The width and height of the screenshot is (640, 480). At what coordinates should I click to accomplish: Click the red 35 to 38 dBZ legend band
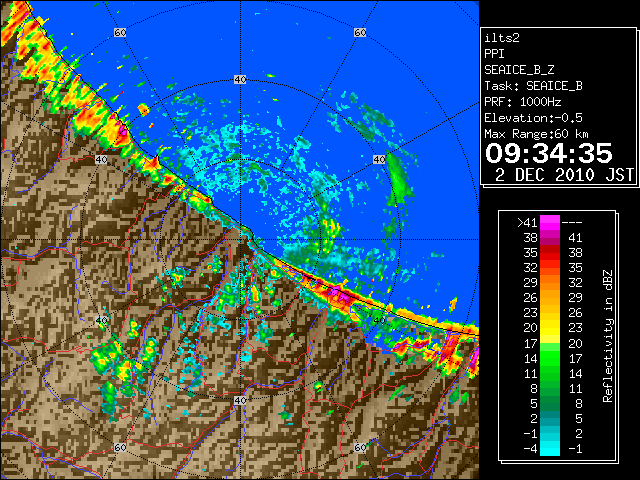tap(550, 253)
